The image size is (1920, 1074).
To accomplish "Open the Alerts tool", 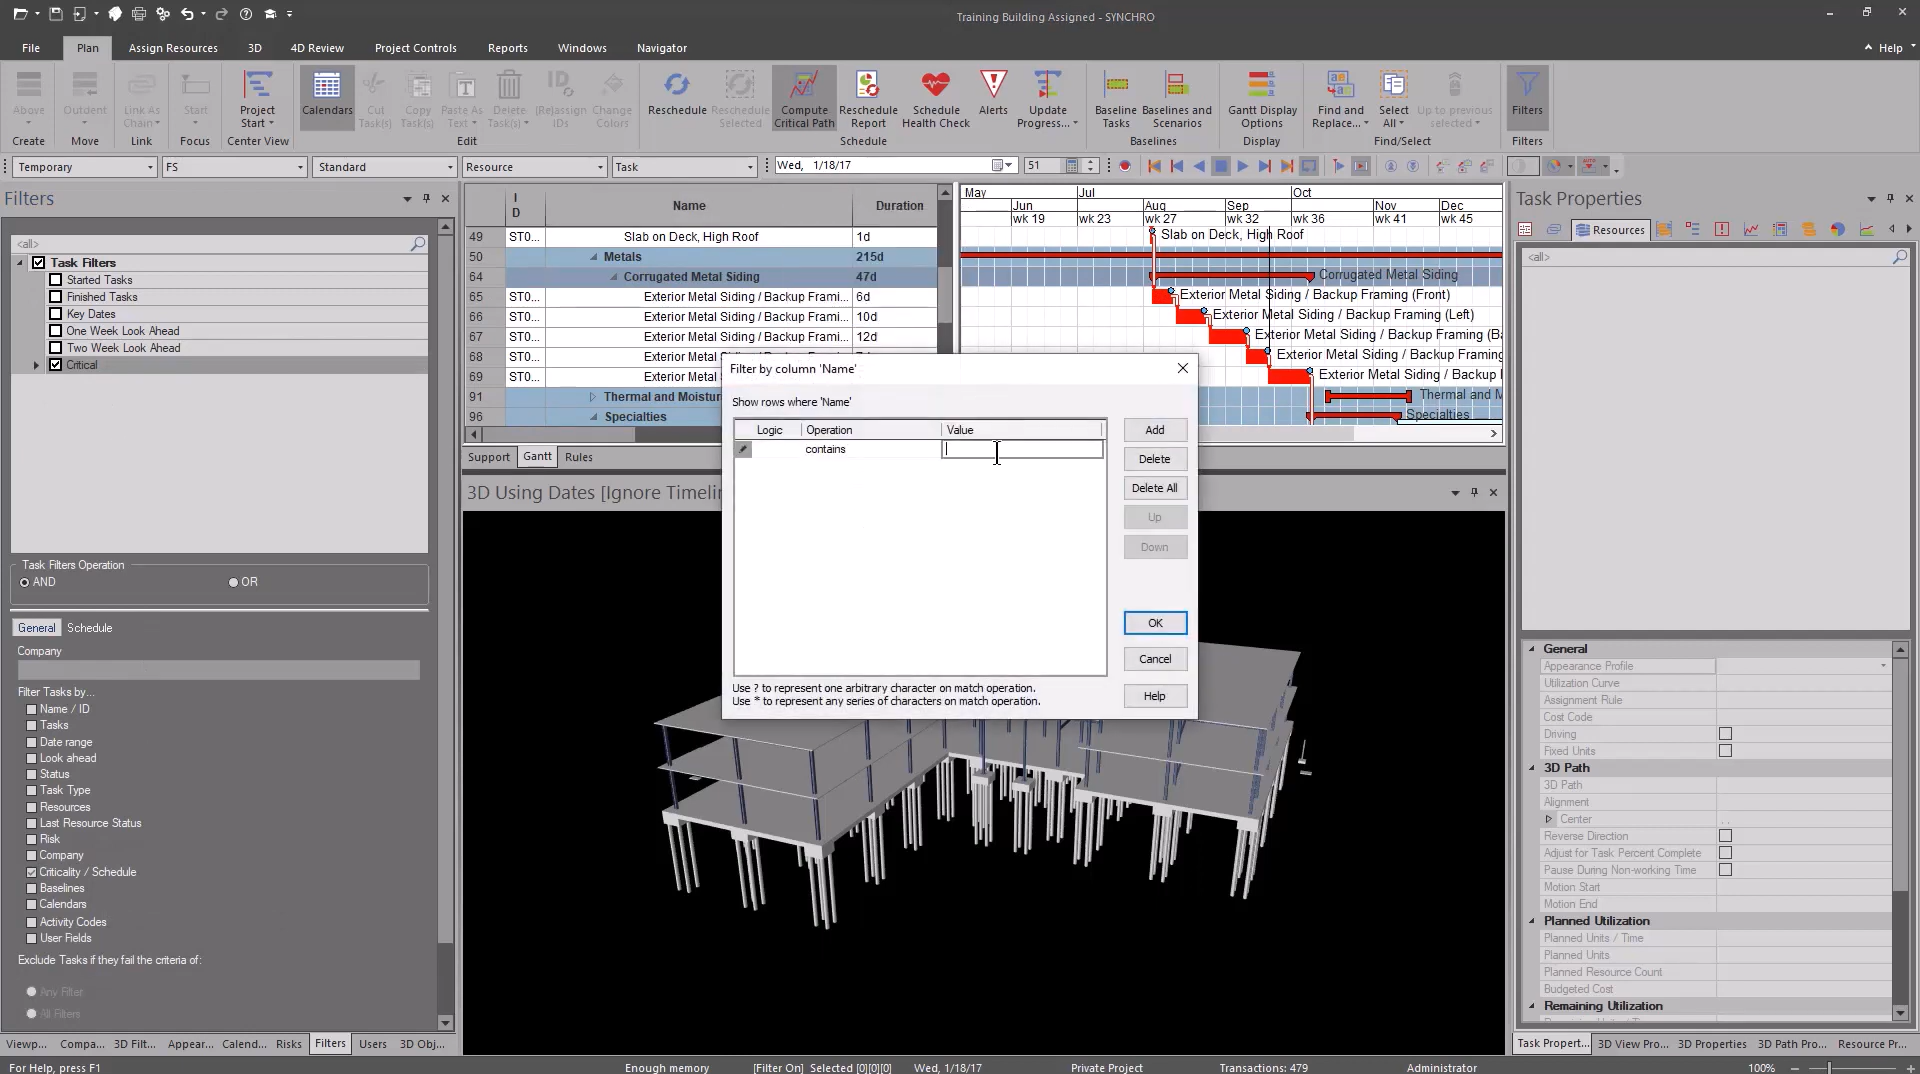I will (x=993, y=99).
